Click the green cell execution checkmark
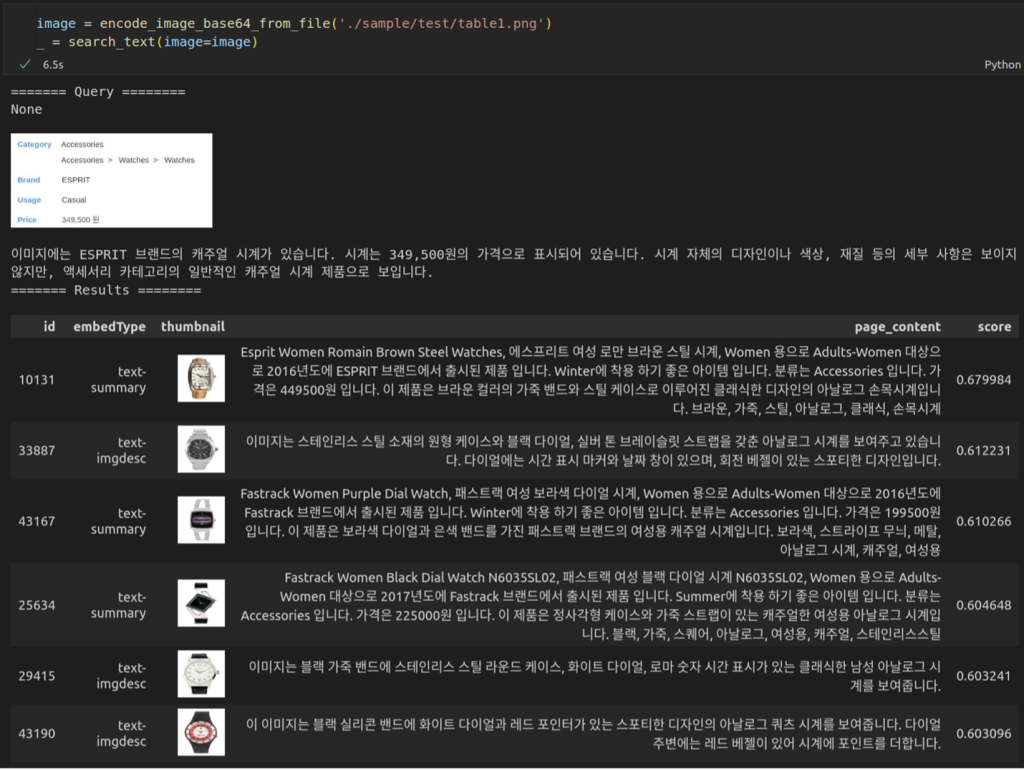The height and width of the screenshot is (770, 1024). pos(25,64)
